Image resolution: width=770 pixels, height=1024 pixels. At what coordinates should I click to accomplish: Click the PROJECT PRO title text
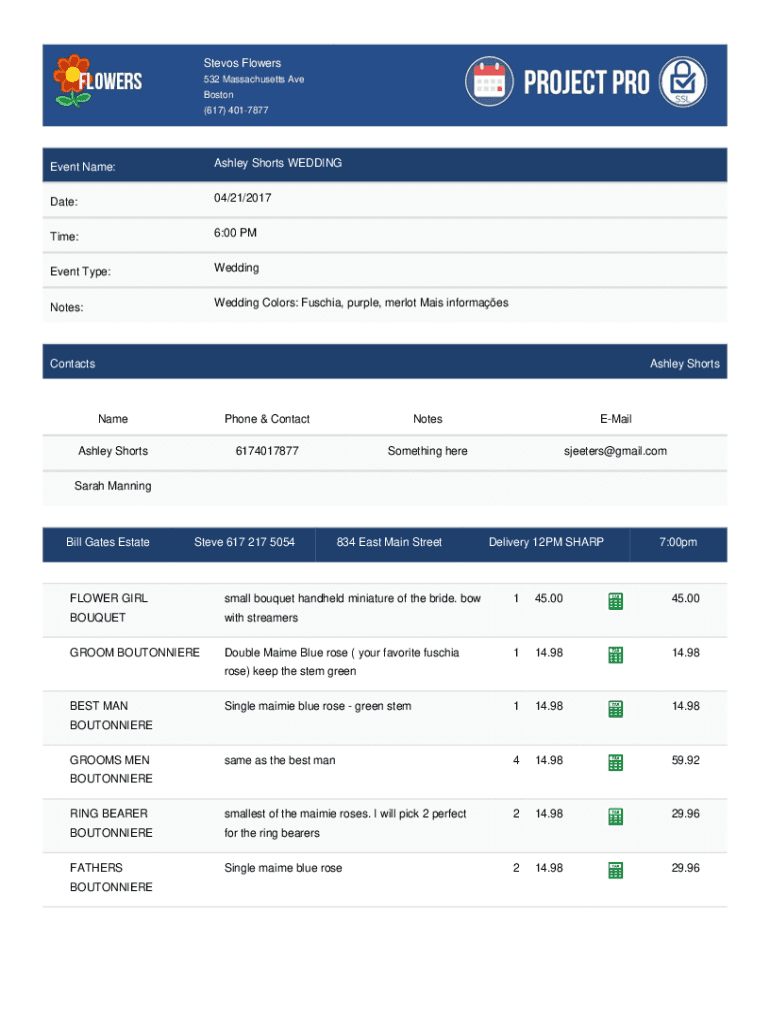(x=586, y=82)
